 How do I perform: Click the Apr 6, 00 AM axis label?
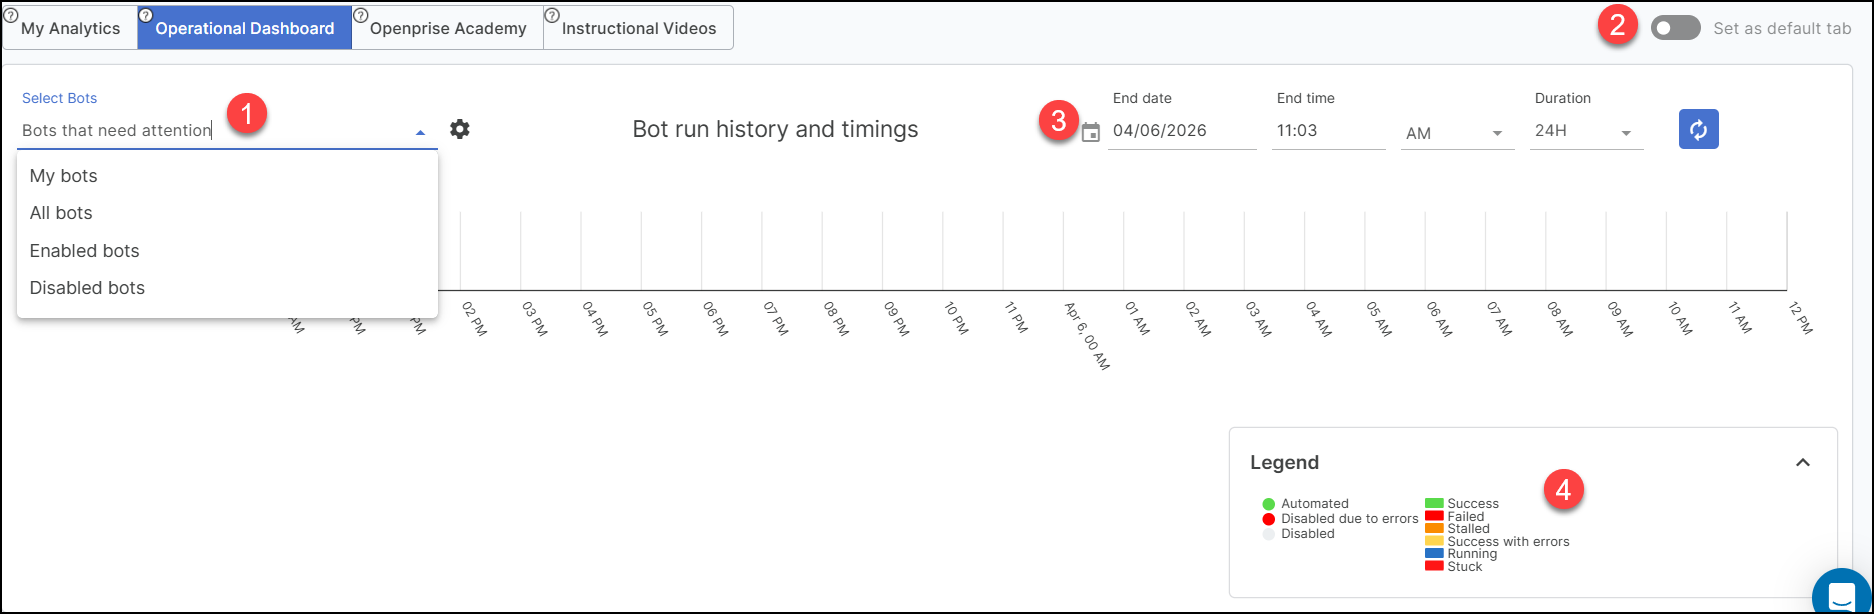(1088, 335)
